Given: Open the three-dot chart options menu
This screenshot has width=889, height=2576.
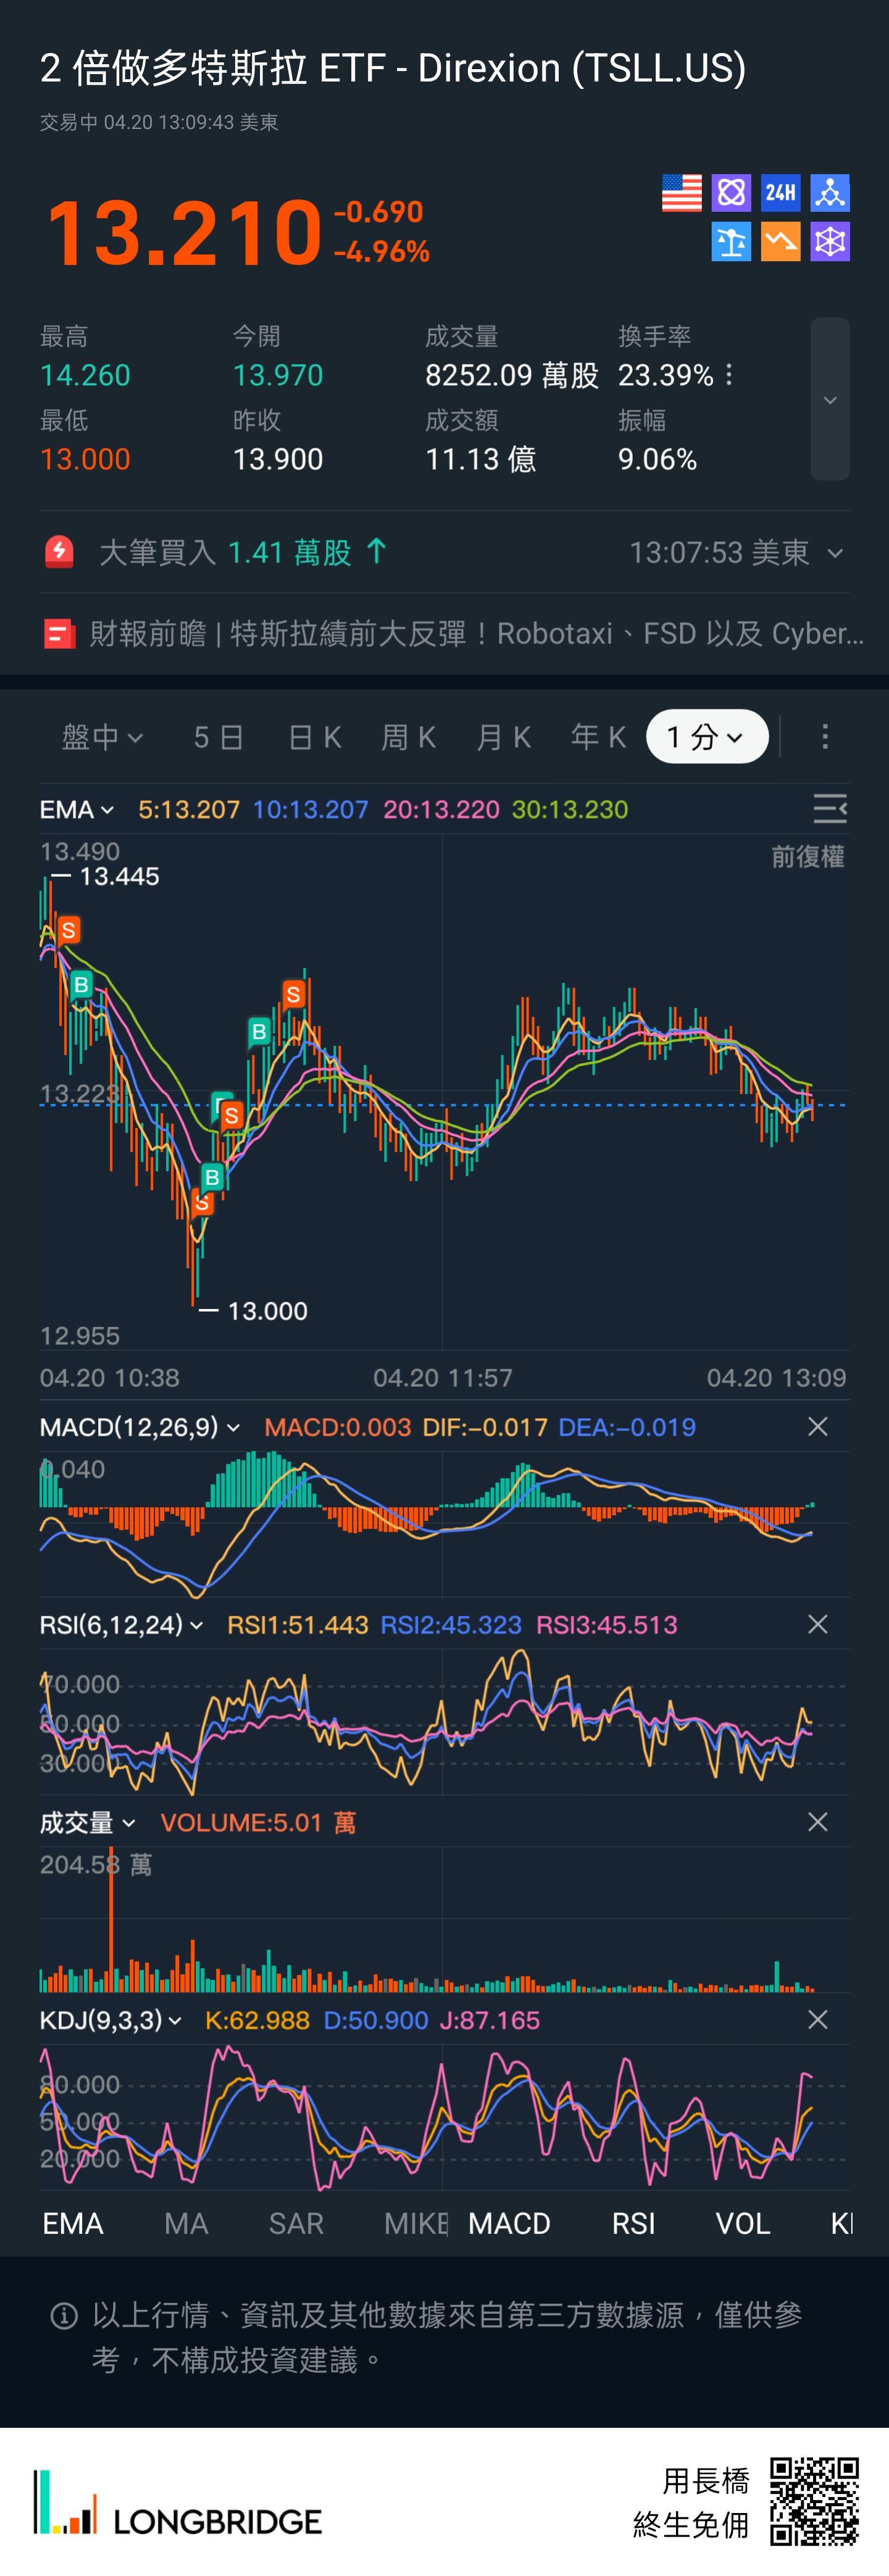Looking at the screenshot, I should [x=824, y=737].
